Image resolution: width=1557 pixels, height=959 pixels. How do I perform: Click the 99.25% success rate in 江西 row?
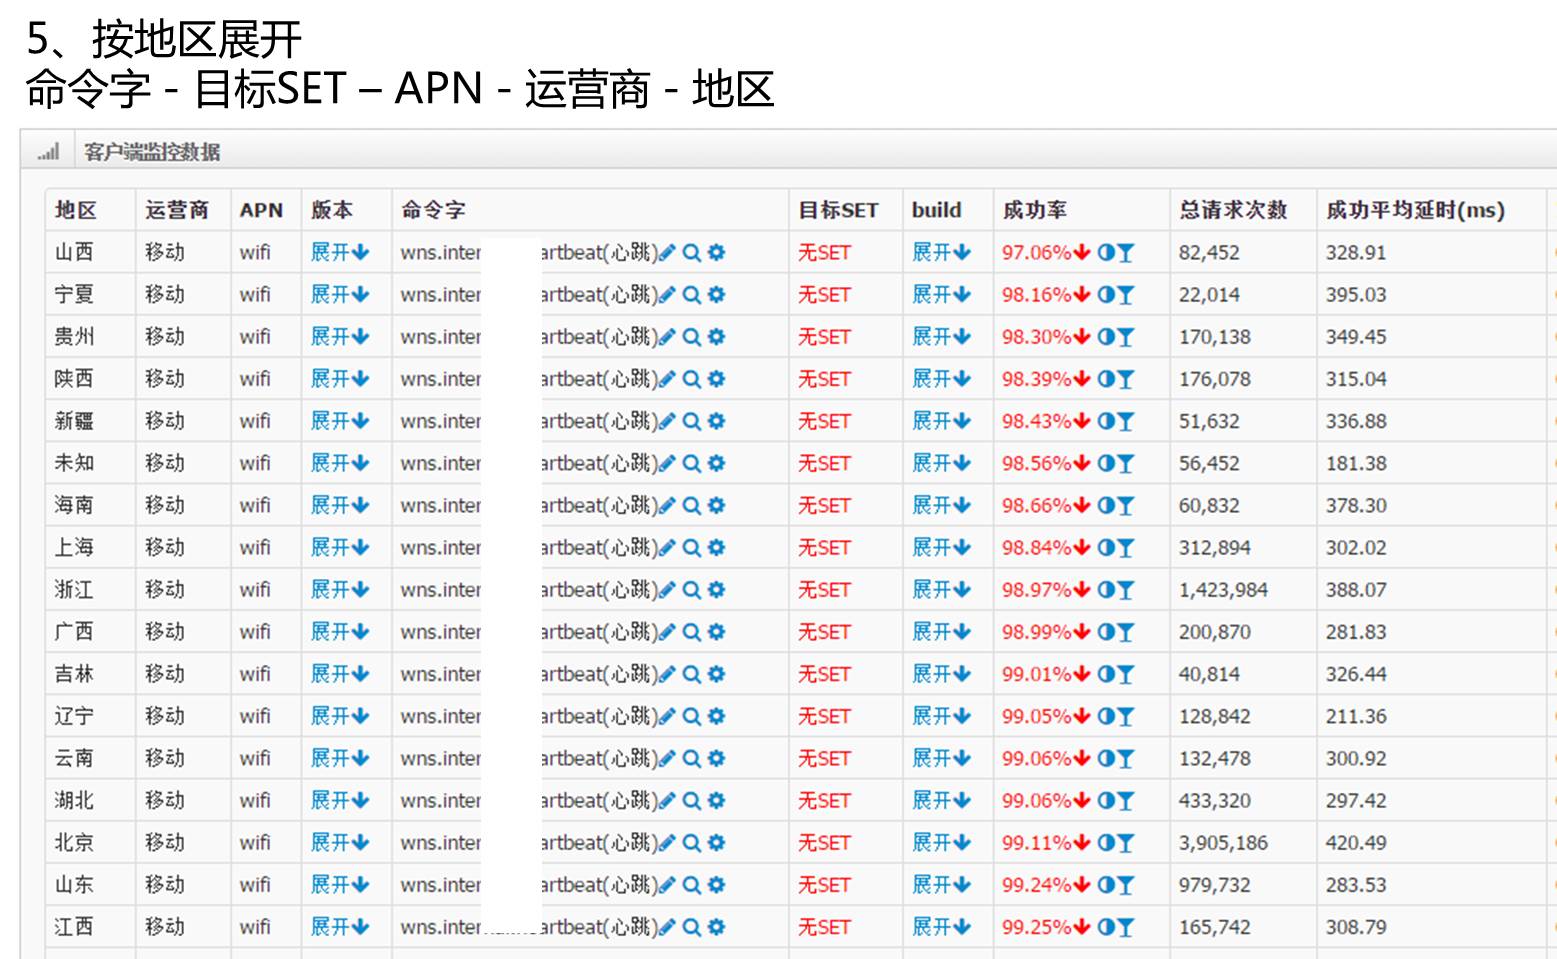click(1037, 927)
